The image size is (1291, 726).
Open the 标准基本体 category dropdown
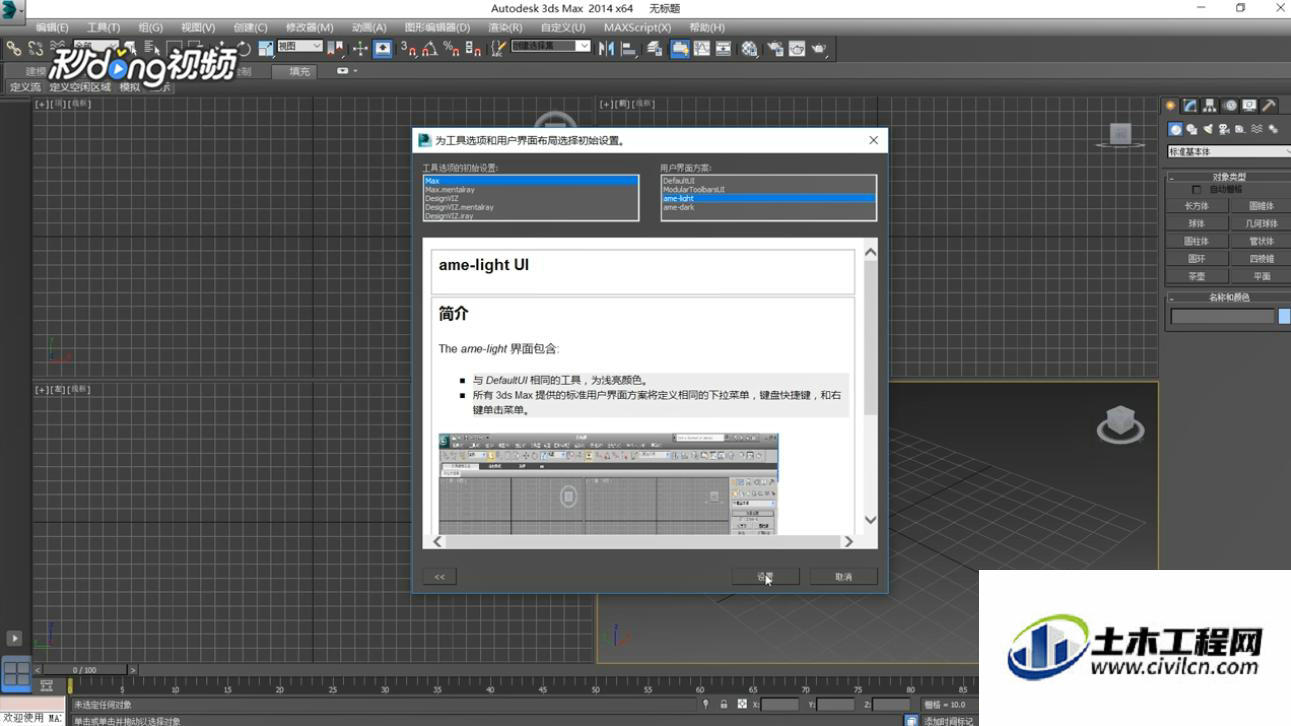click(x=1229, y=152)
